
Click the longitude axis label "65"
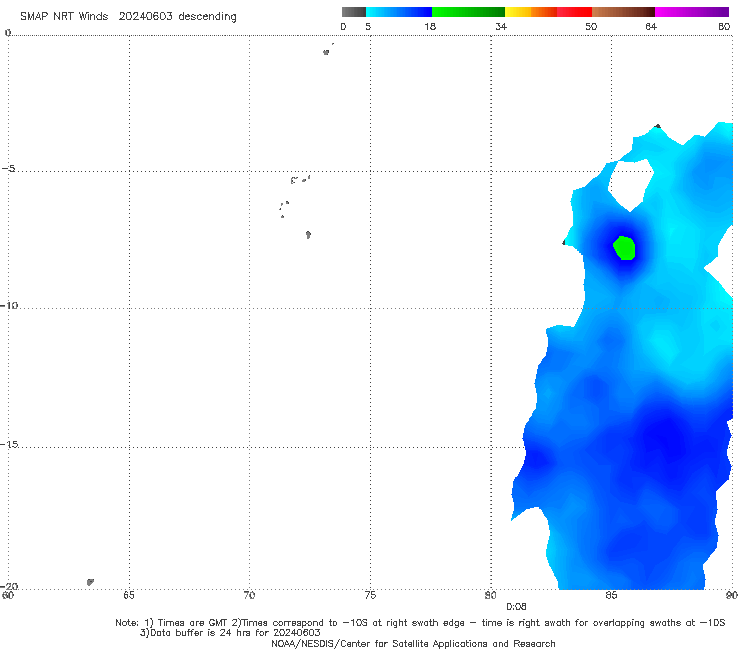129,595
